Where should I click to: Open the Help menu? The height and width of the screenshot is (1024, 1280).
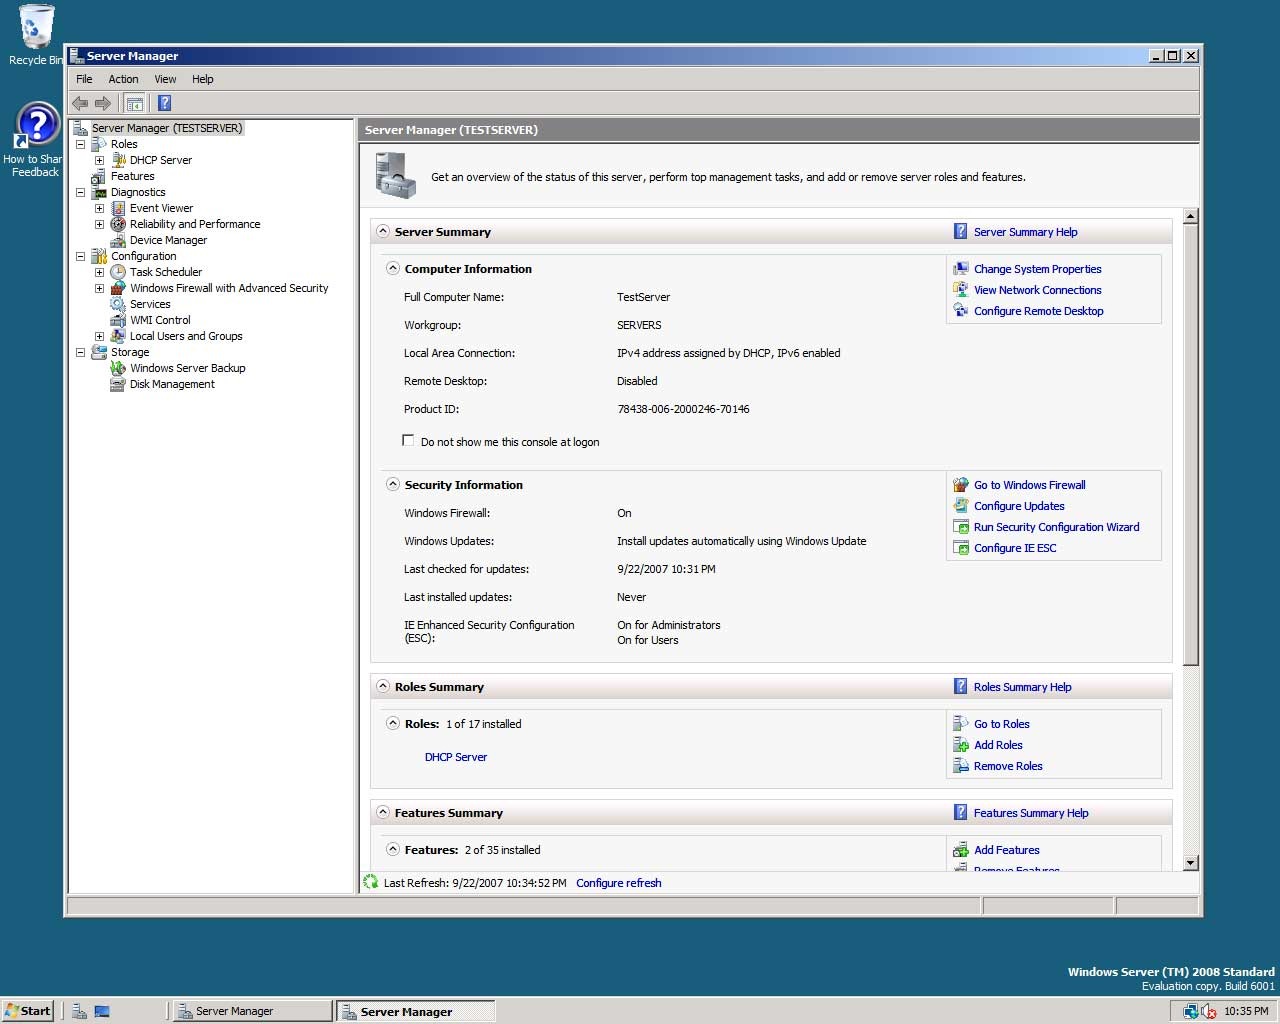click(203, 79)
